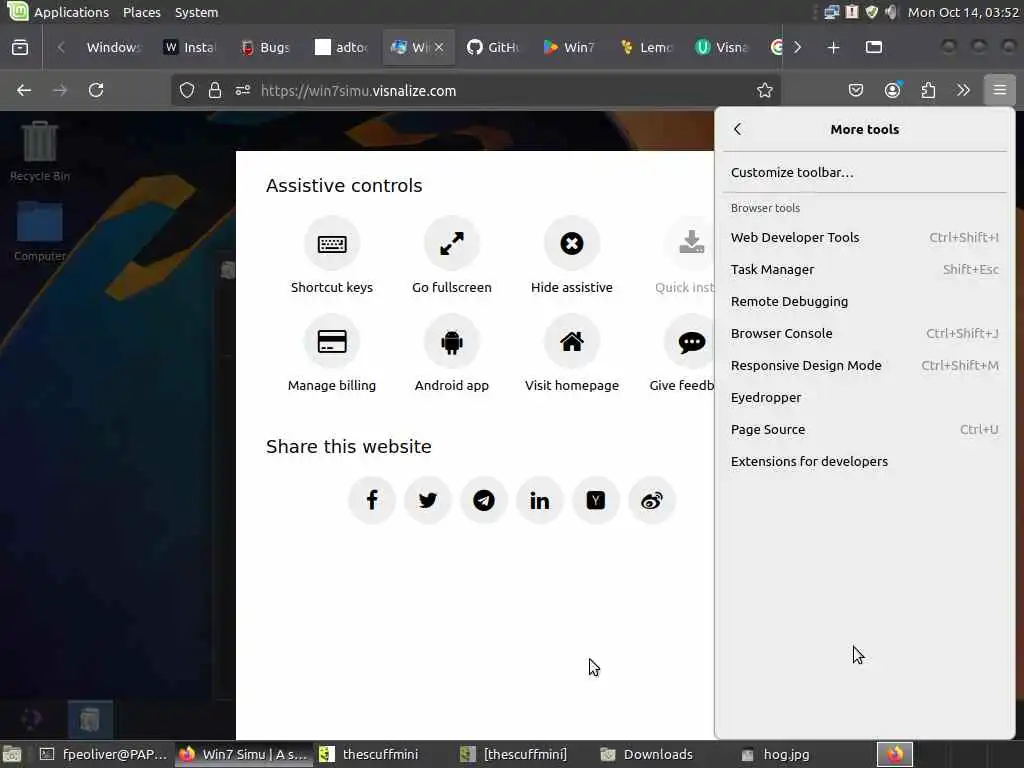Share the website on Facebook
The width and height of the screenshot is (1024, 768).
click(x=372, y=500)
